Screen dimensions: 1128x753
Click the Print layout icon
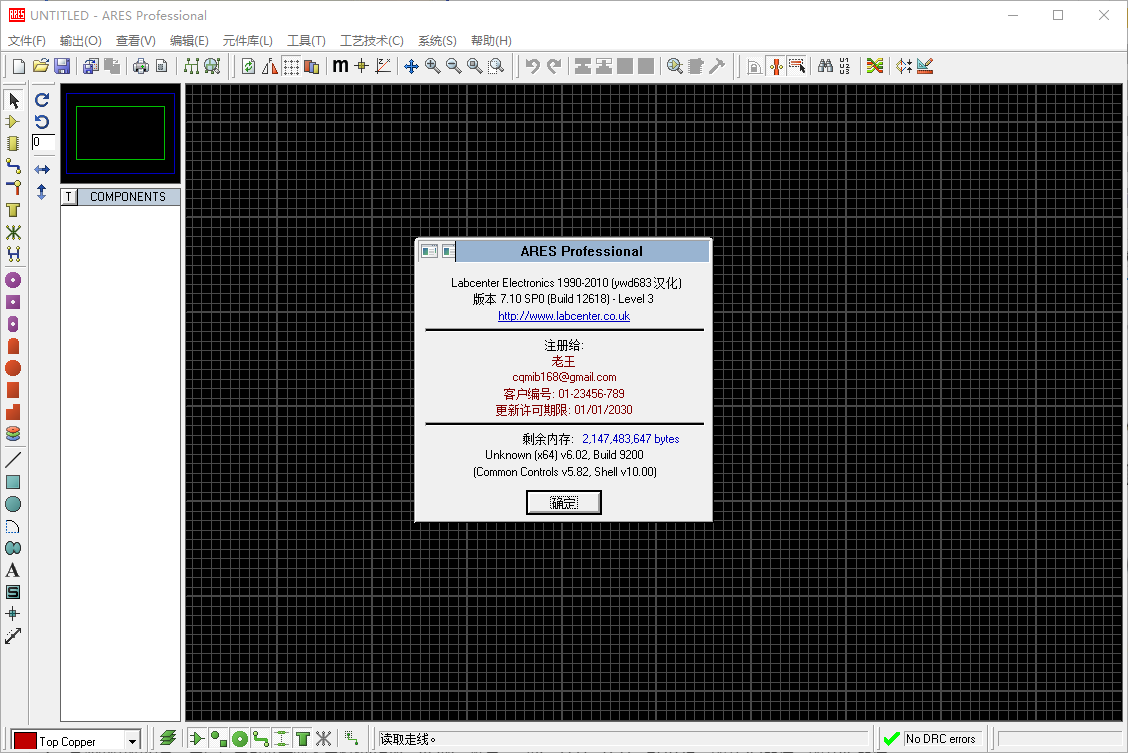tap(141, 66)
